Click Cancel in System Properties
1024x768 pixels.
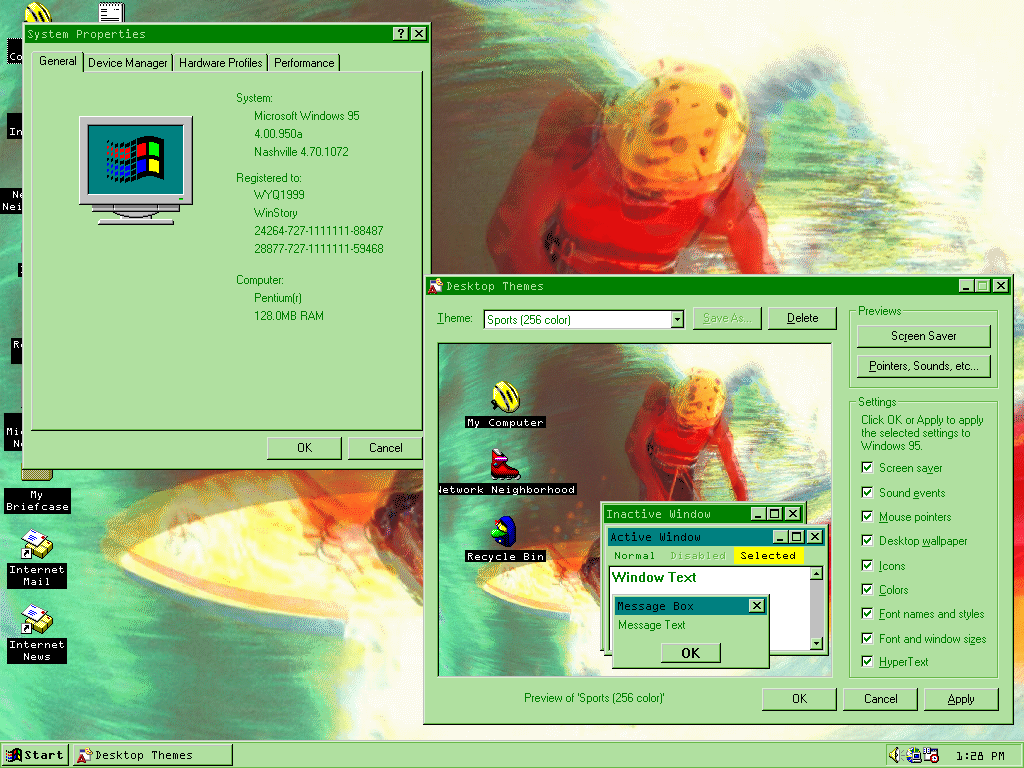[x=385, y=448]
